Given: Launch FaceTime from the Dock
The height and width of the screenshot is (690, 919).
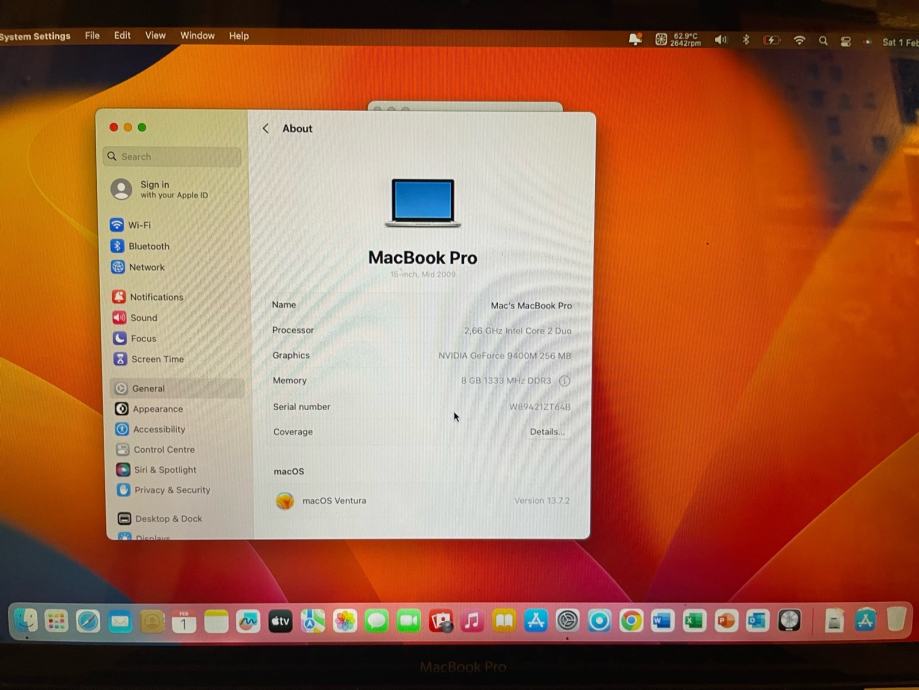Looking at the screenshot, I should (x=409, y=621).
